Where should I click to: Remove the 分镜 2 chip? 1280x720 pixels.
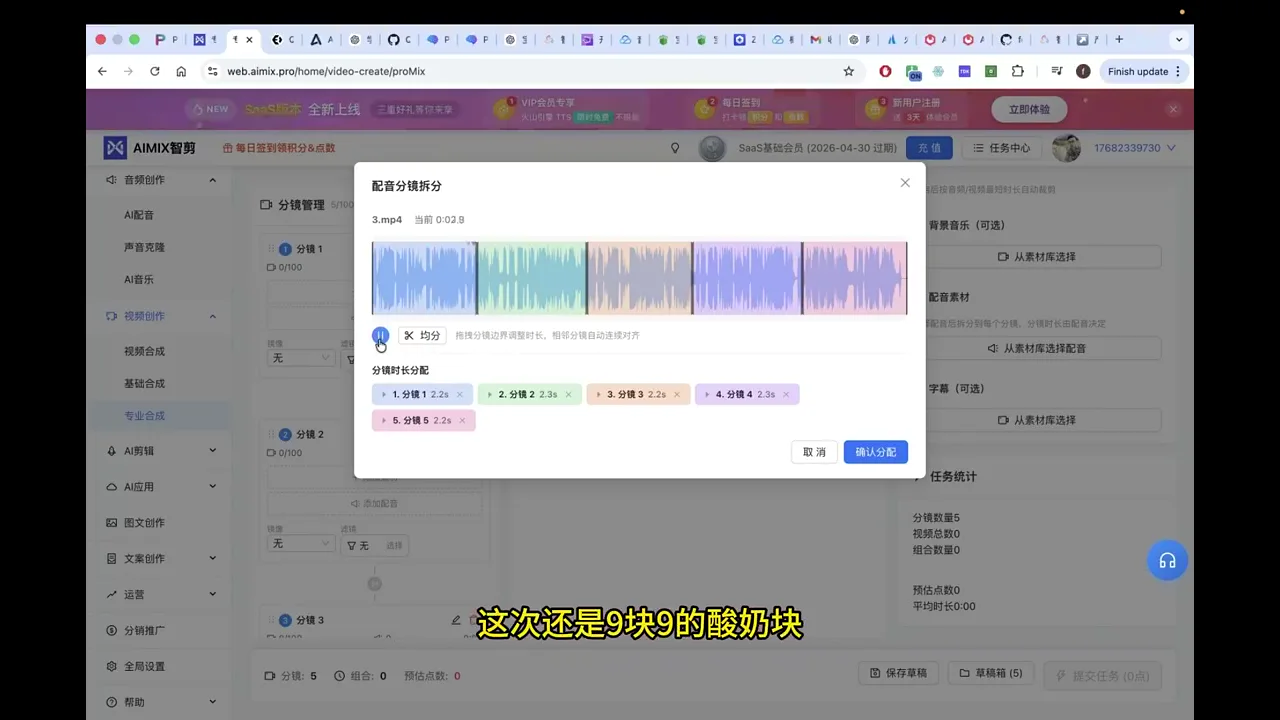click(568, 395)
